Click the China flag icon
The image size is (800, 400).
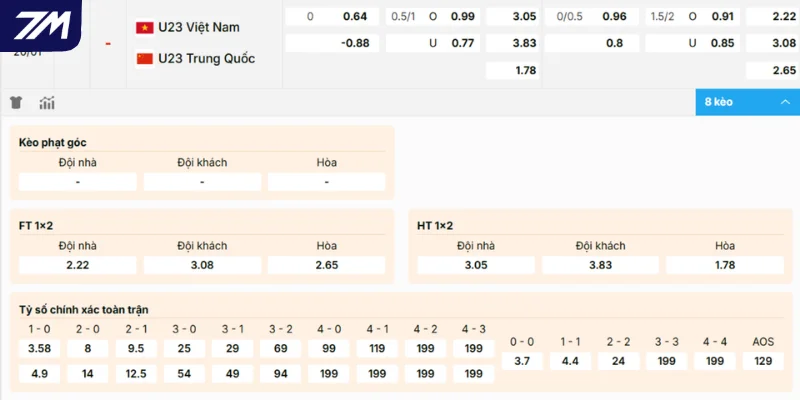pyautogui.click(x=144, y=58)
